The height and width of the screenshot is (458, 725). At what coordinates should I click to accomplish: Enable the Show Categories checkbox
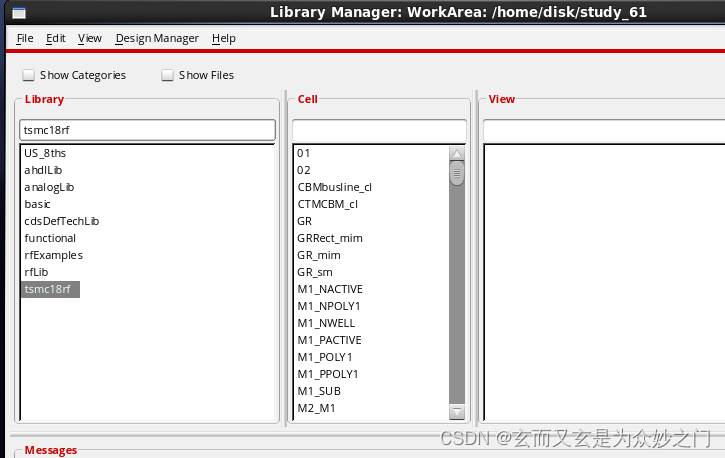pyautogui.click(x=29, y=75)
